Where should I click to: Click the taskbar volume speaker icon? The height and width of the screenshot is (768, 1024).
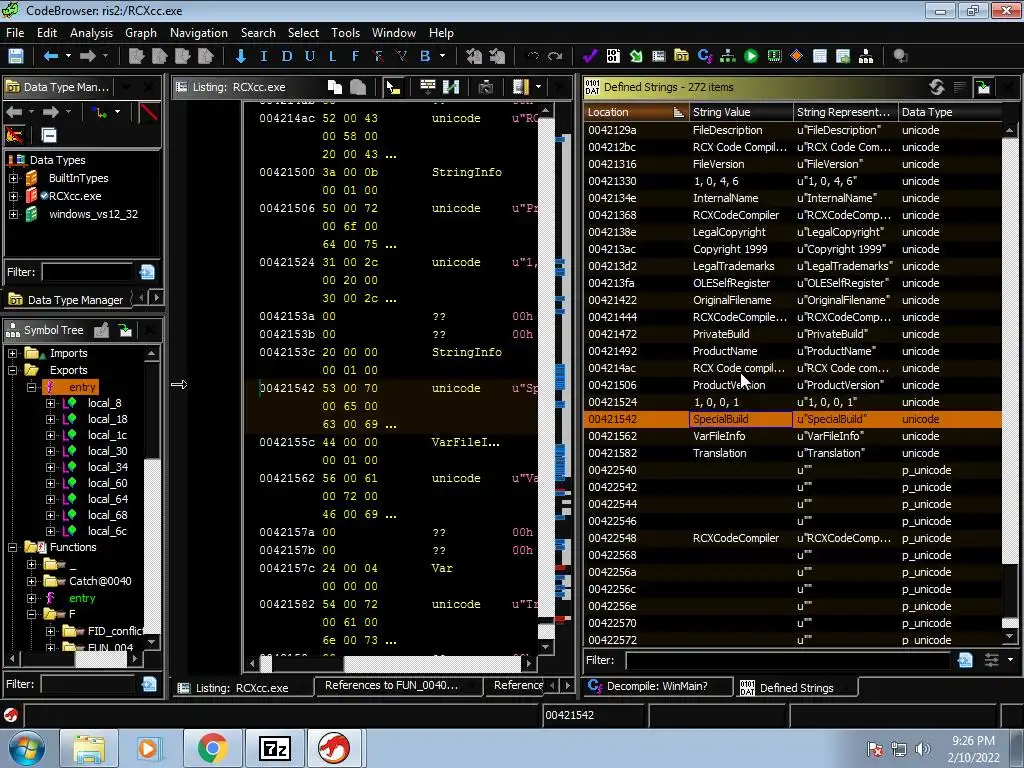(923, 749)
